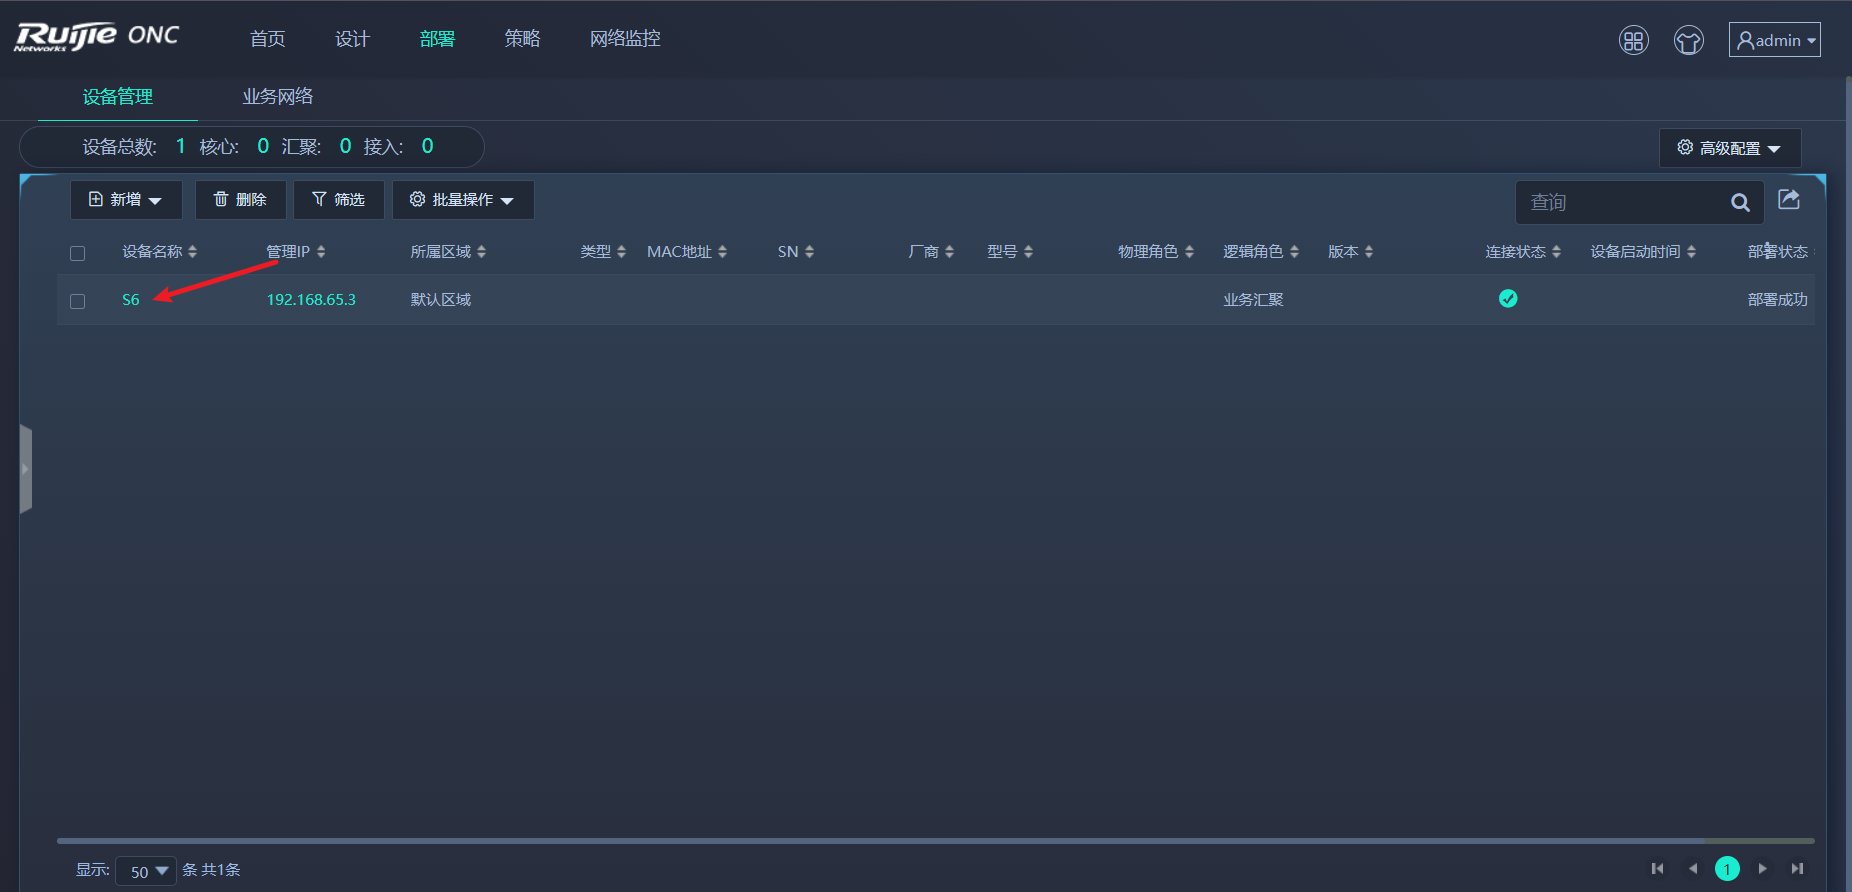This screenshot has width=1852, height=892.
Task: Open the 设计 menu
Action: tap(352, 39)
